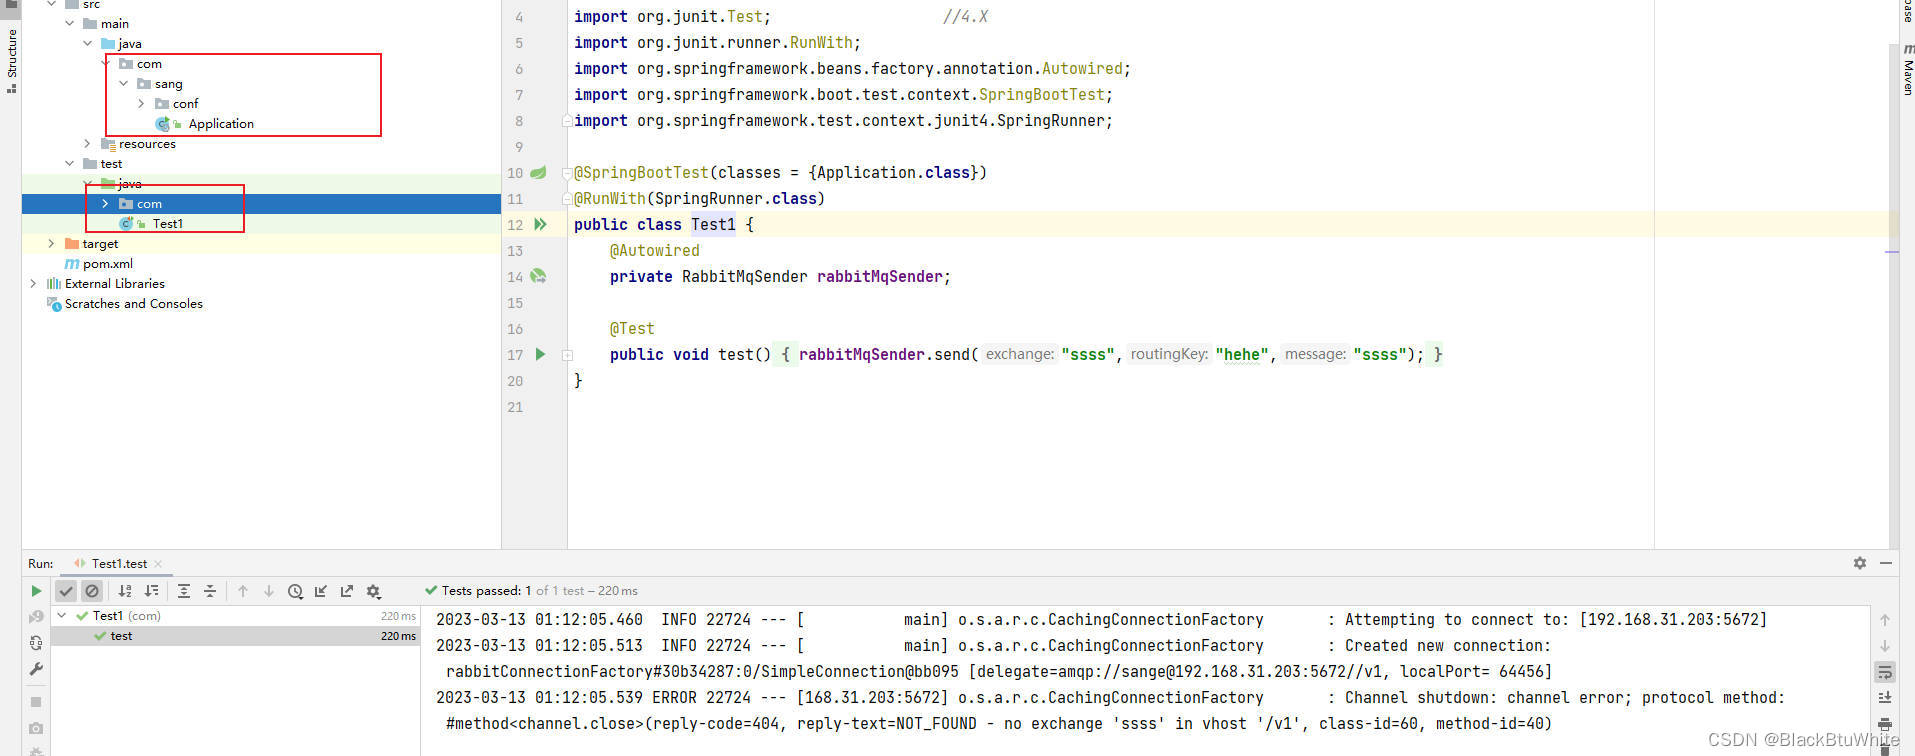
Task: Collapse Test1 (com) node in results
Action: (x=62, y=616)
